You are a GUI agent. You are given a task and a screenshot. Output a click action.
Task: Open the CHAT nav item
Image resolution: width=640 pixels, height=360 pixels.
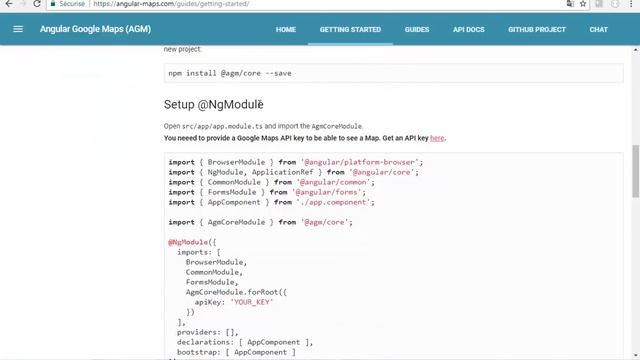click(598, 29)
